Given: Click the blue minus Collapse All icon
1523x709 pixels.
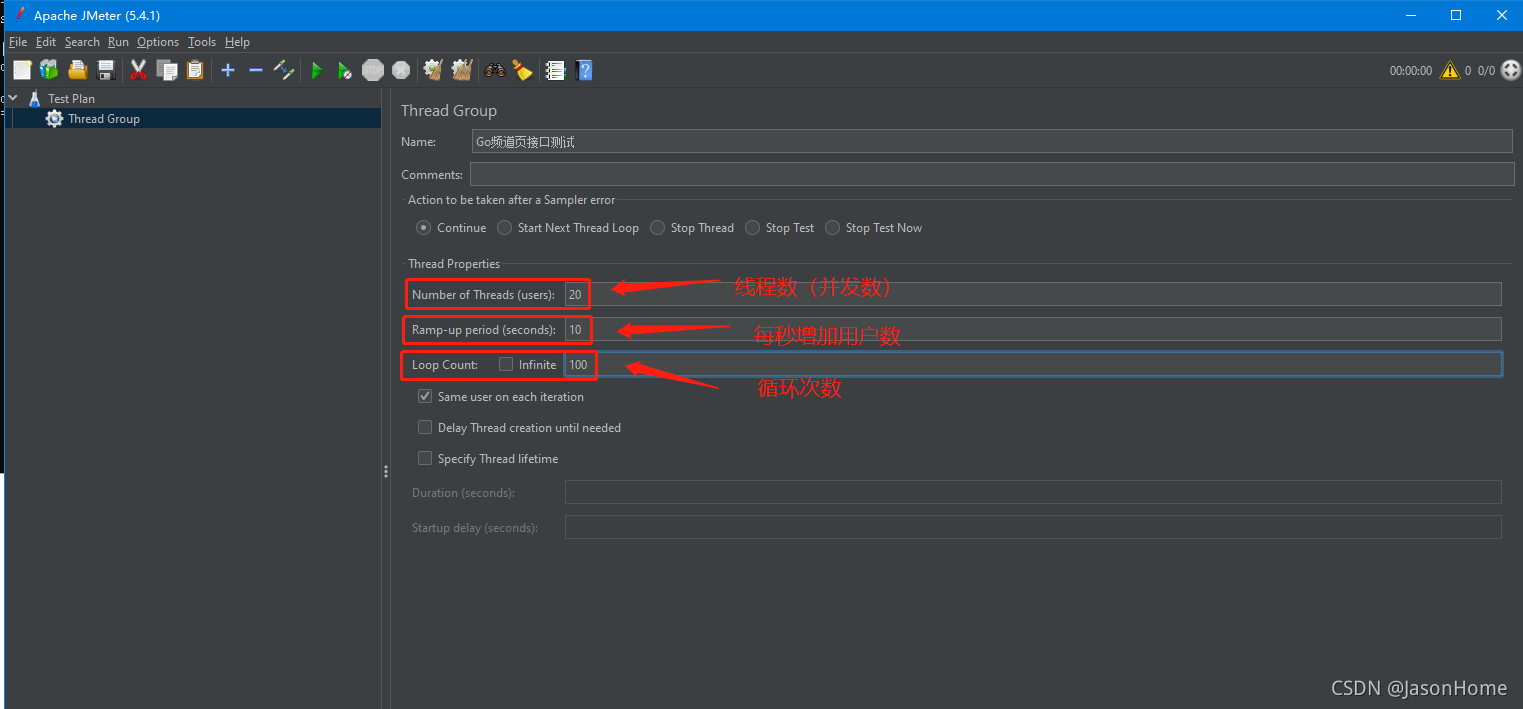Looking at the screenshot, I should [x=255, y=70].
